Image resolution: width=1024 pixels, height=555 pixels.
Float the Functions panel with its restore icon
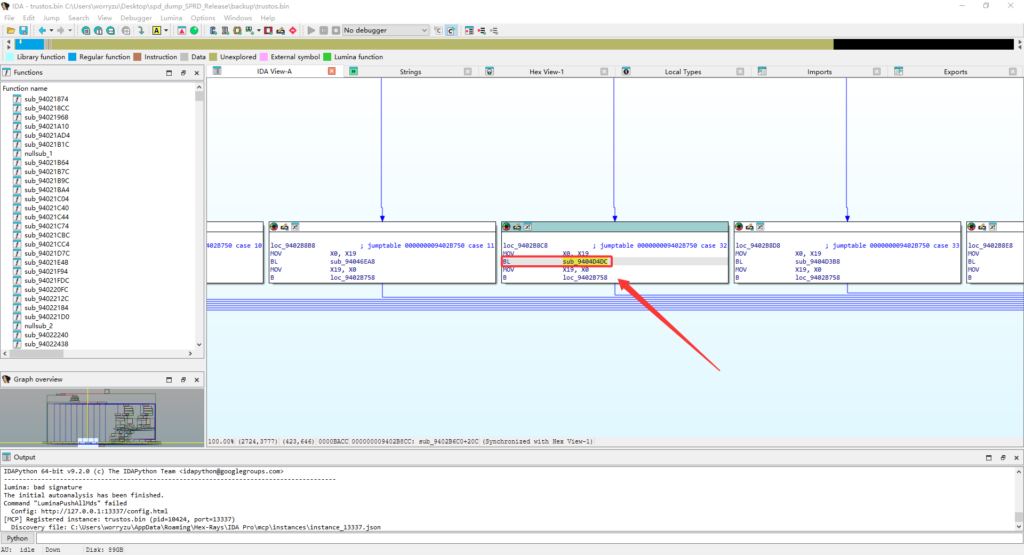(x=183, y=72)
